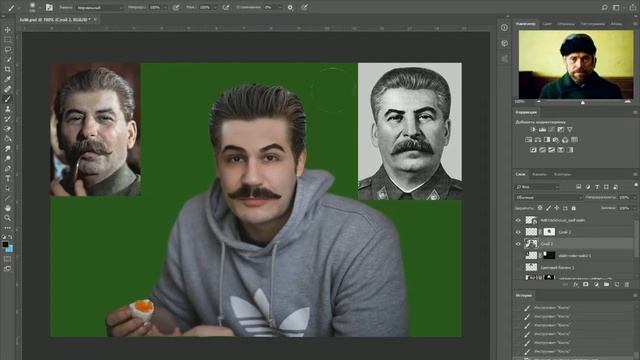Open the collapsed Info panel icon
The height and width of the screenshot is (360, 640).
[x=504, y=27]
